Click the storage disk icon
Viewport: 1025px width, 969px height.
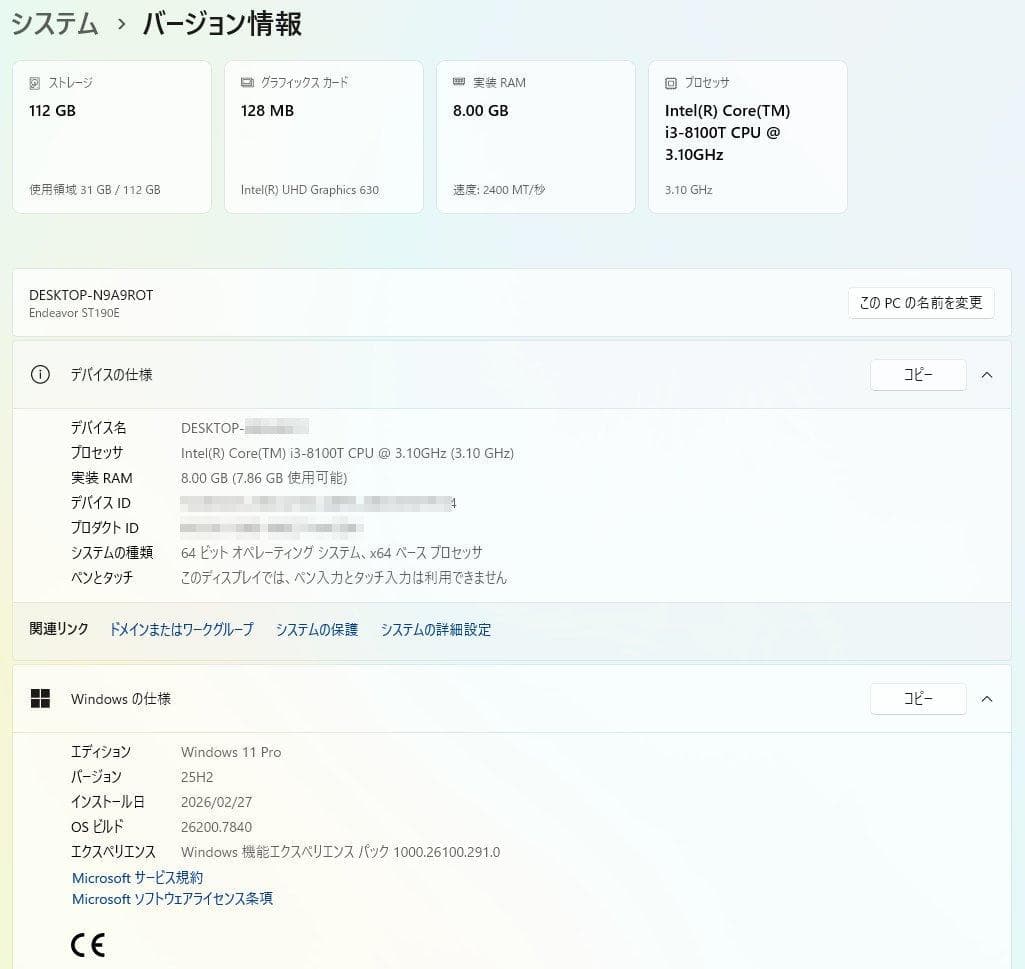coord(35,83)
